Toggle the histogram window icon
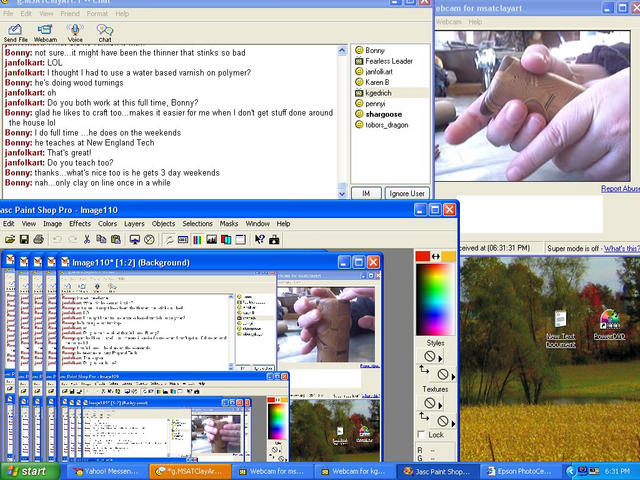640x480 pixels. pyautogui.click(x=211, y=240)
